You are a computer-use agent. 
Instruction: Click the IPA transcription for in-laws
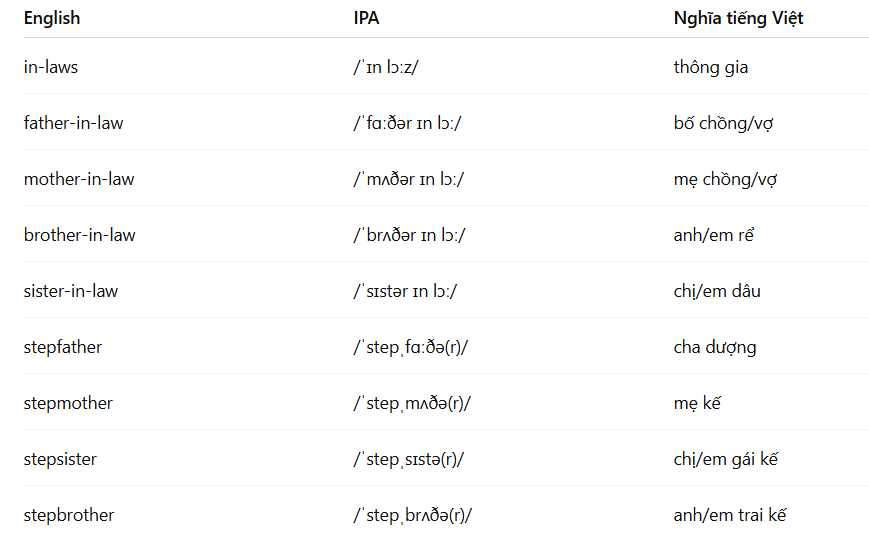pos(386,67)
